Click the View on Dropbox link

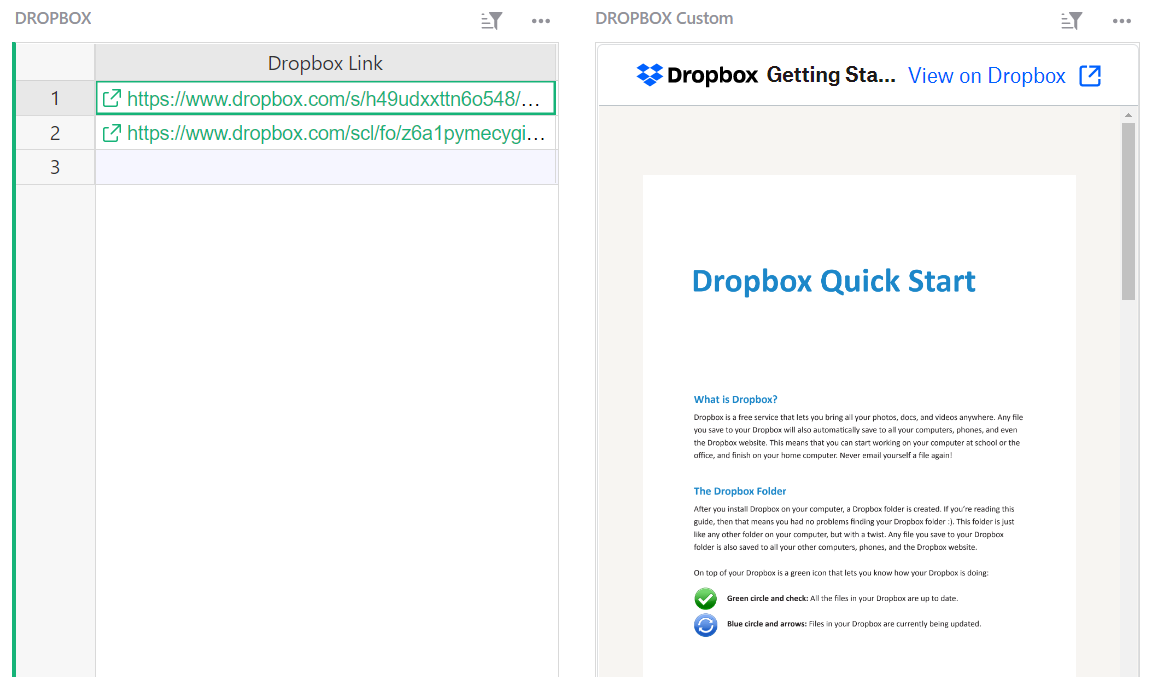click(x=986, y=76)
